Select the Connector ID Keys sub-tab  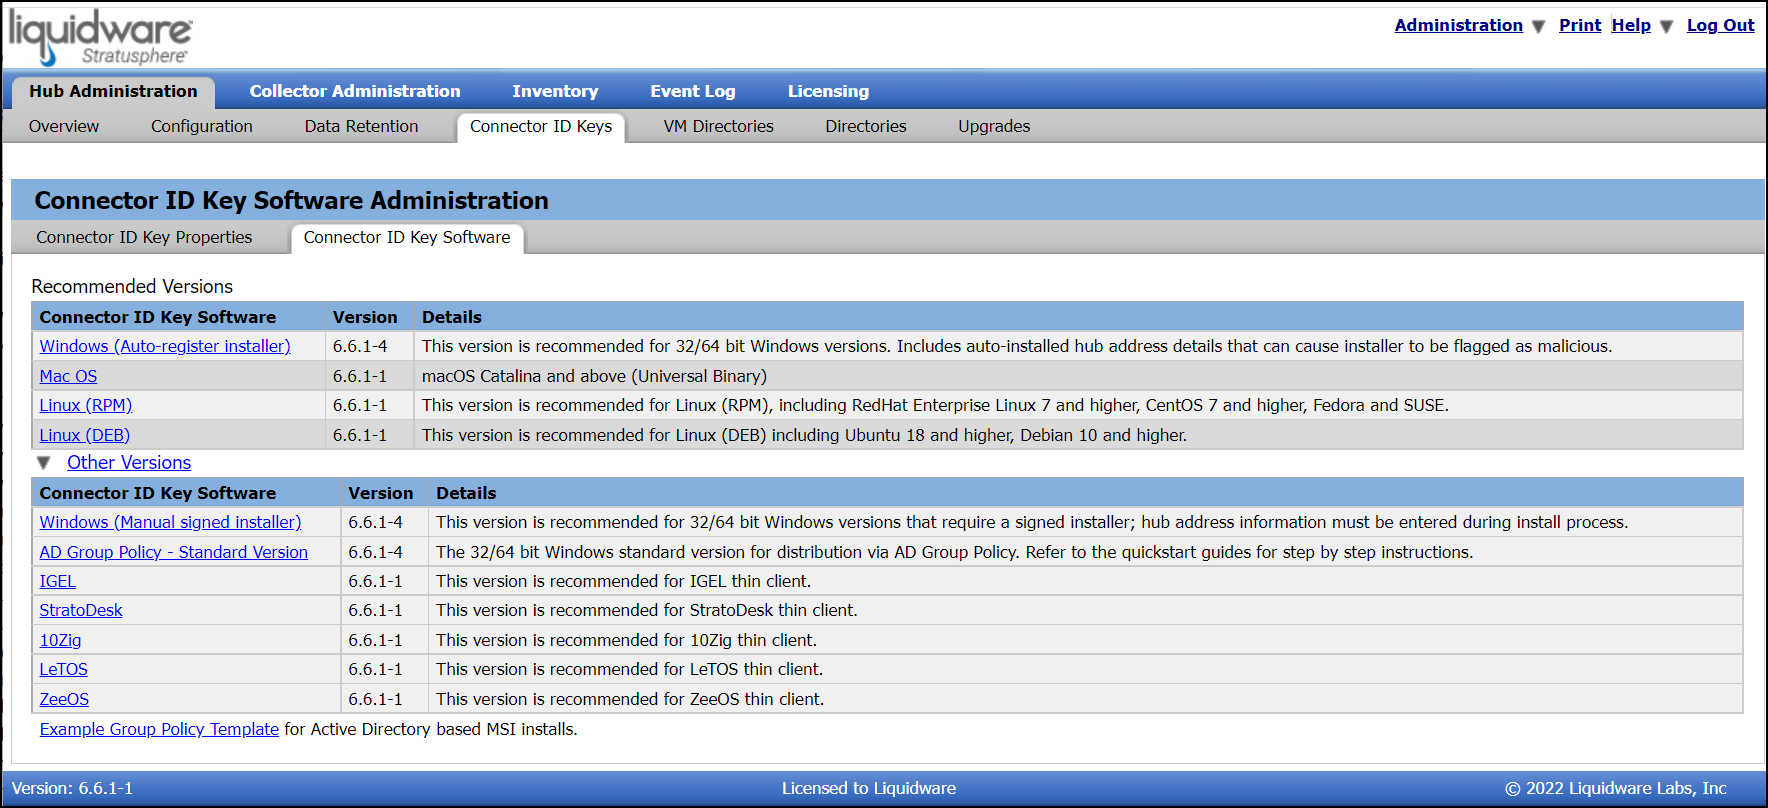541,127
